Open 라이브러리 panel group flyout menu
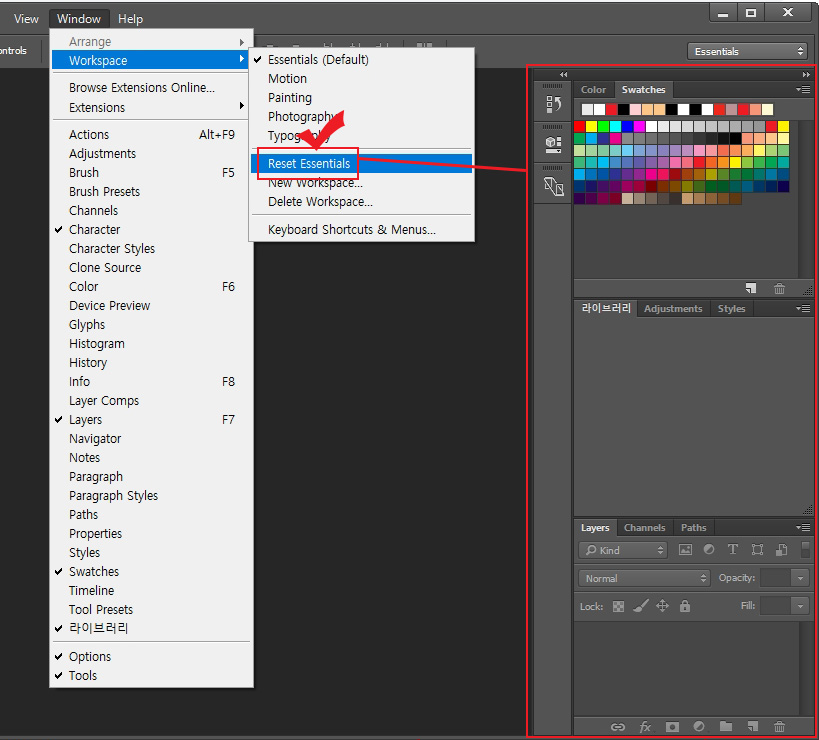Screen dimensions: 819x740 pos(803,309)
